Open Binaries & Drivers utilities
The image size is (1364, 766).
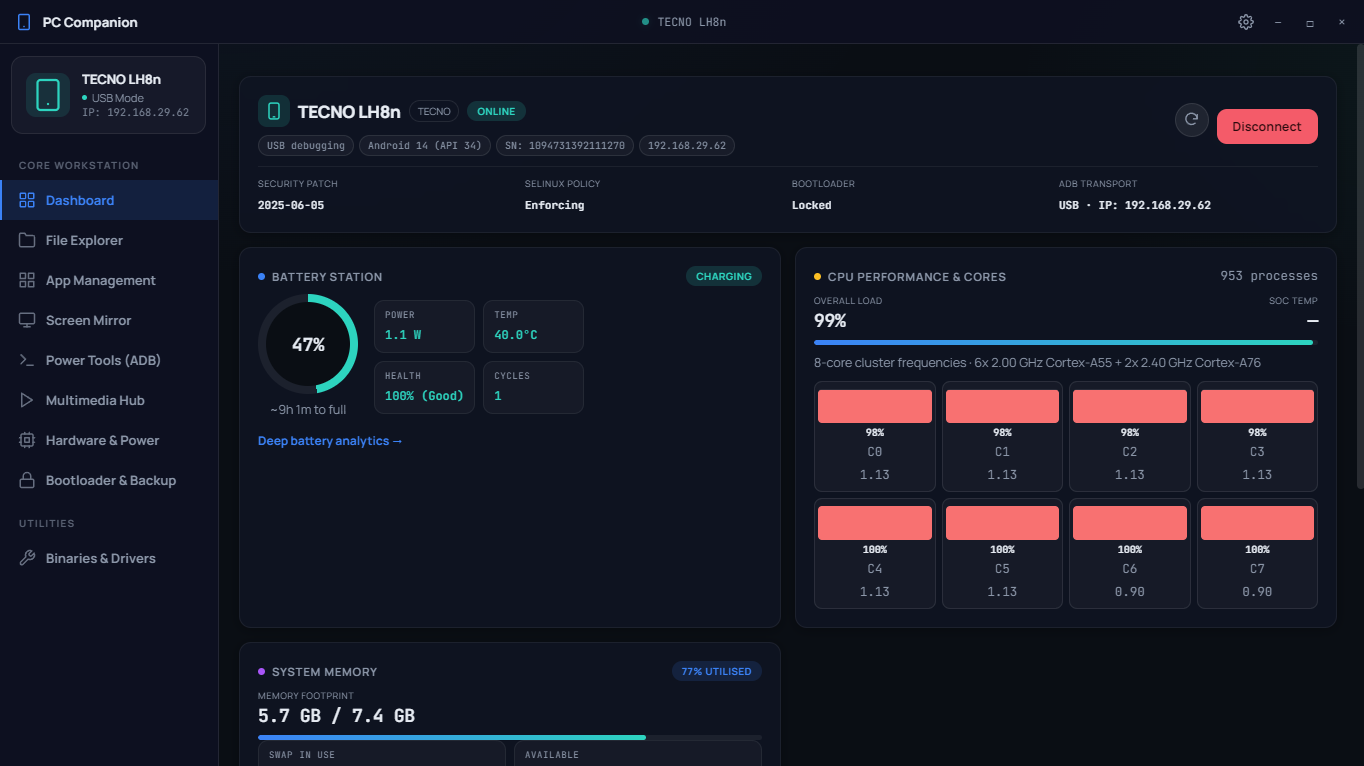pyautogui.click(x=109, y=558)
